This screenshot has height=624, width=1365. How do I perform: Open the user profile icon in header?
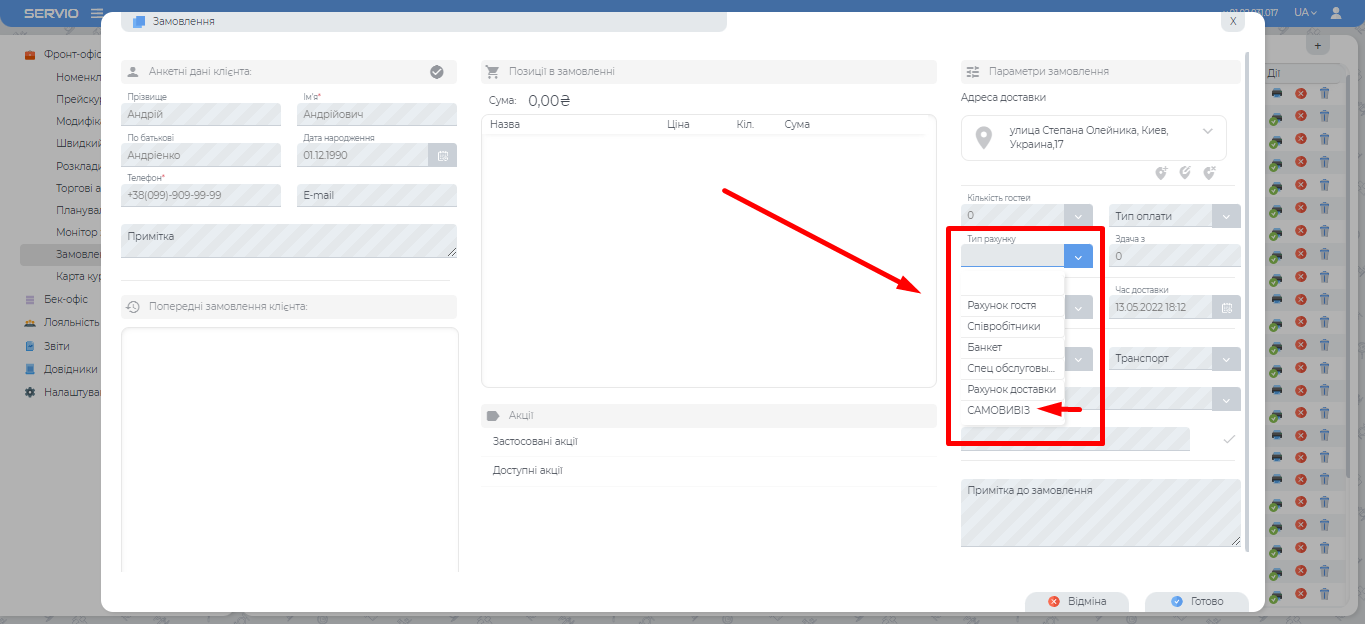coord(1336,13)
